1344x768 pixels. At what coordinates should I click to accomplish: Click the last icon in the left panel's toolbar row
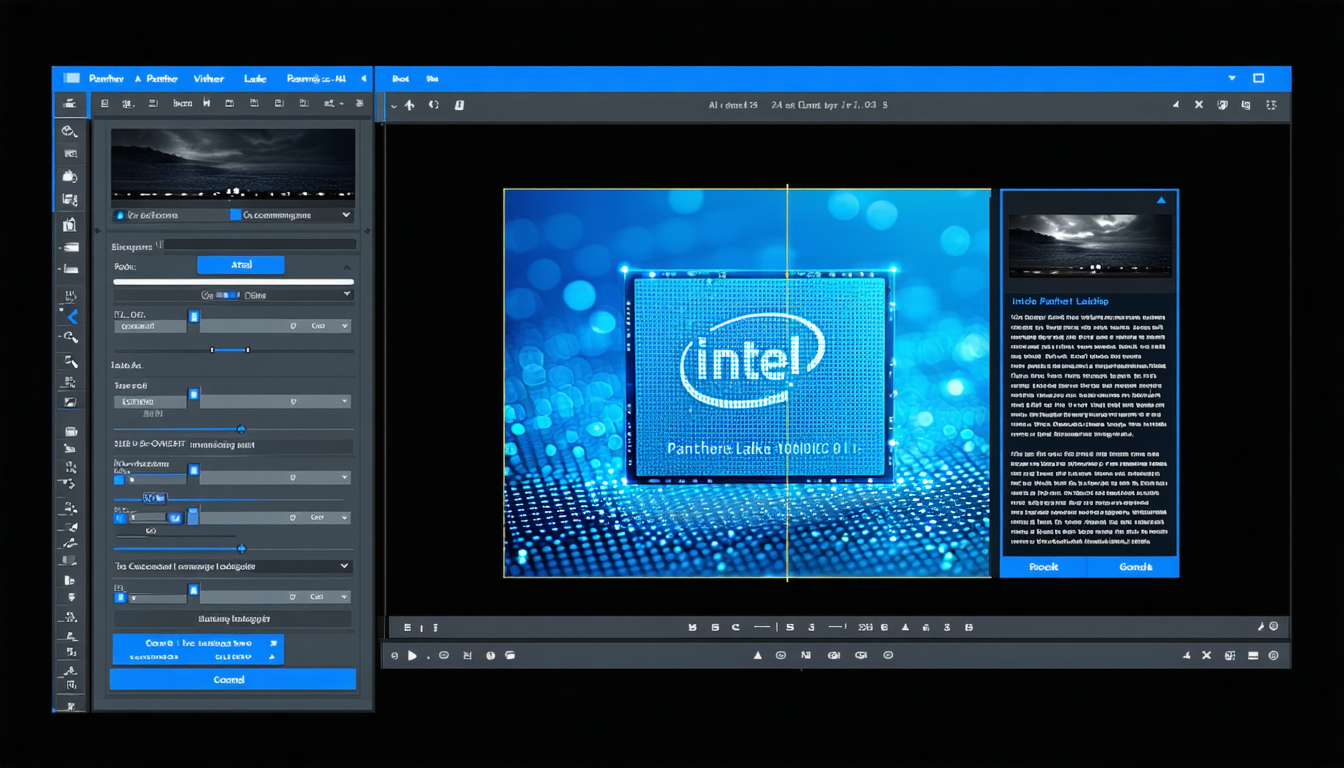(358, 103)
